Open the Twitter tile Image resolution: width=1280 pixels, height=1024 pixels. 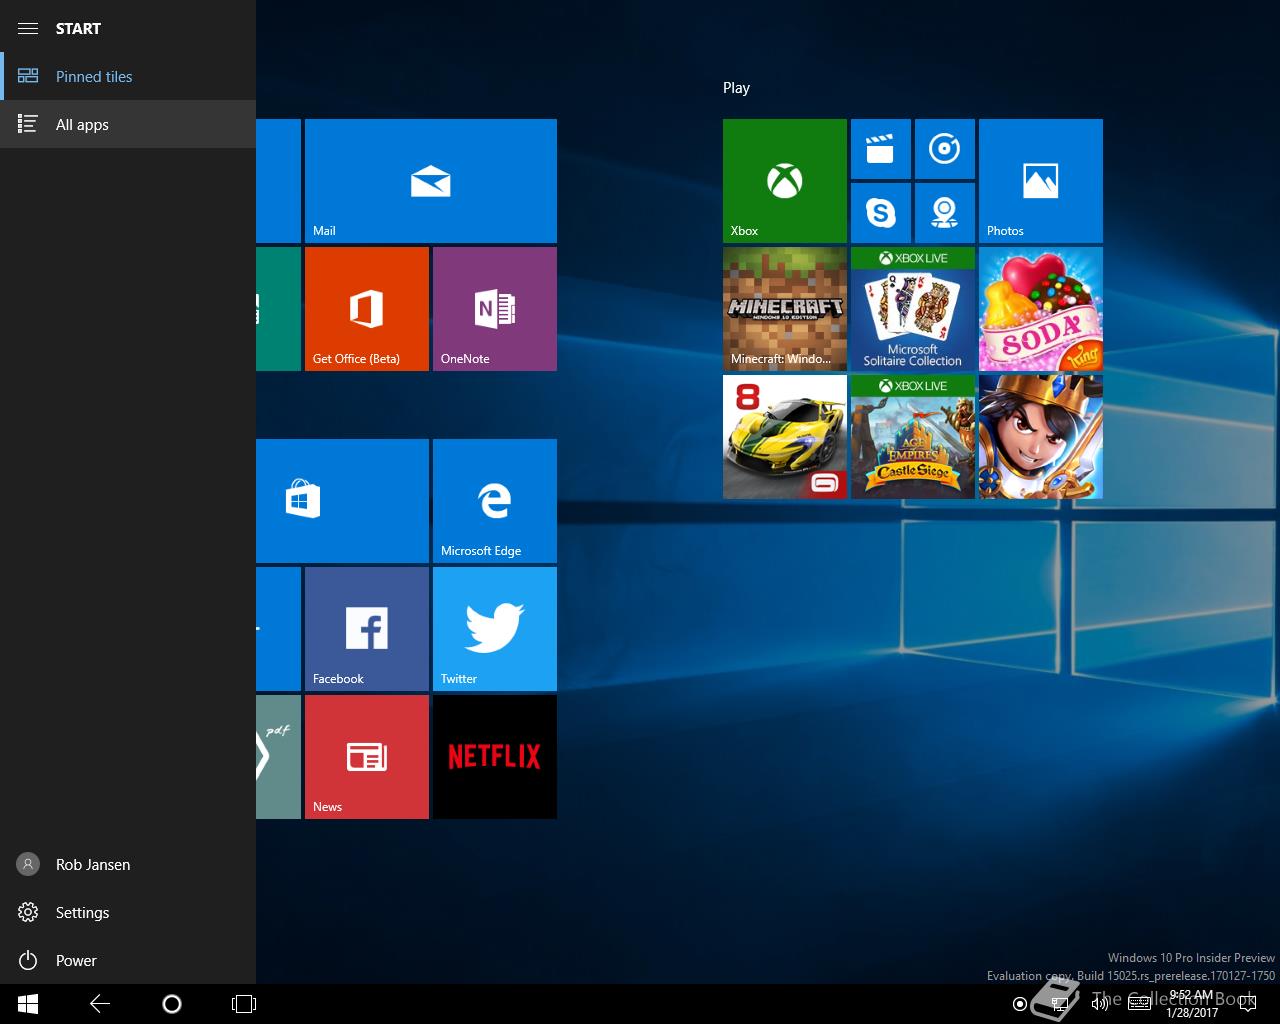494,628
